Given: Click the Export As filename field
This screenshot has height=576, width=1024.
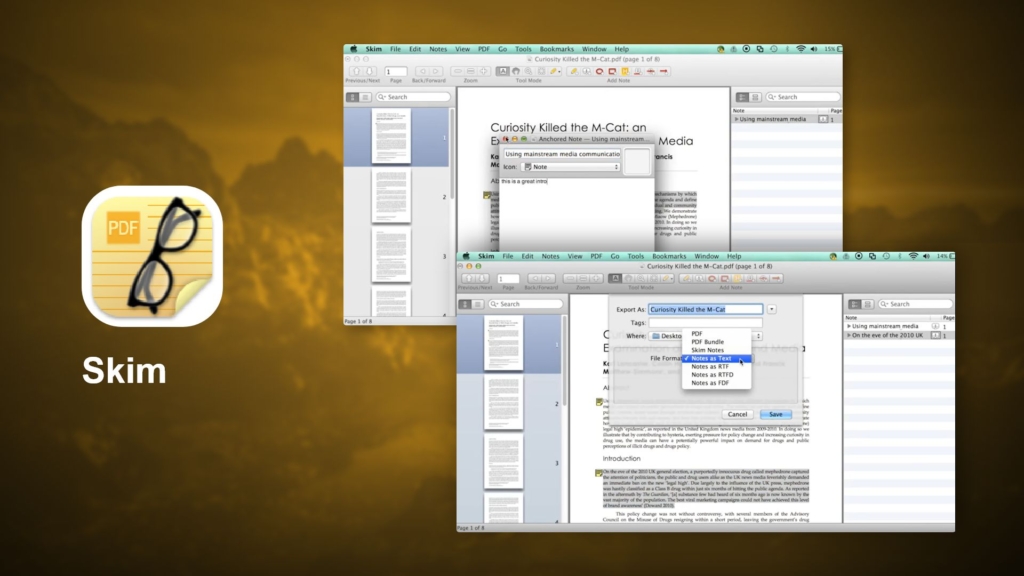Looking at the screenshot, I should click(705, 309).
